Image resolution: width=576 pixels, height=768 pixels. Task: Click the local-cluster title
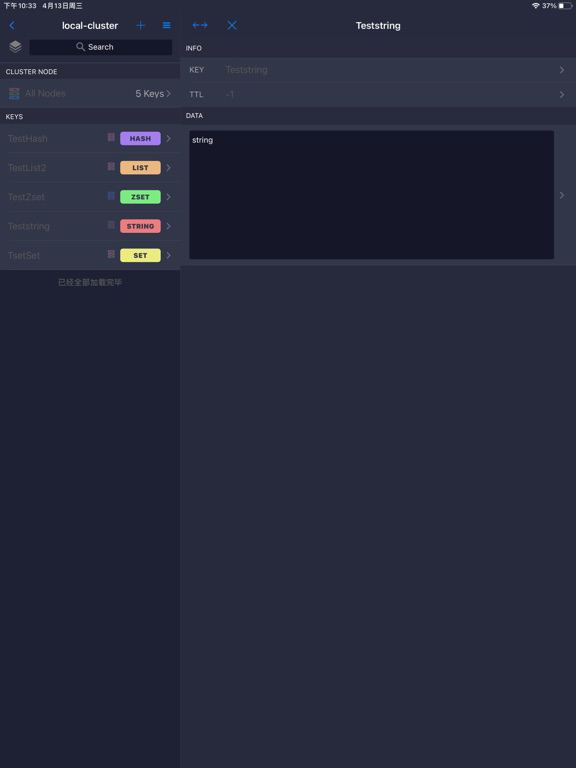point(90,25)
